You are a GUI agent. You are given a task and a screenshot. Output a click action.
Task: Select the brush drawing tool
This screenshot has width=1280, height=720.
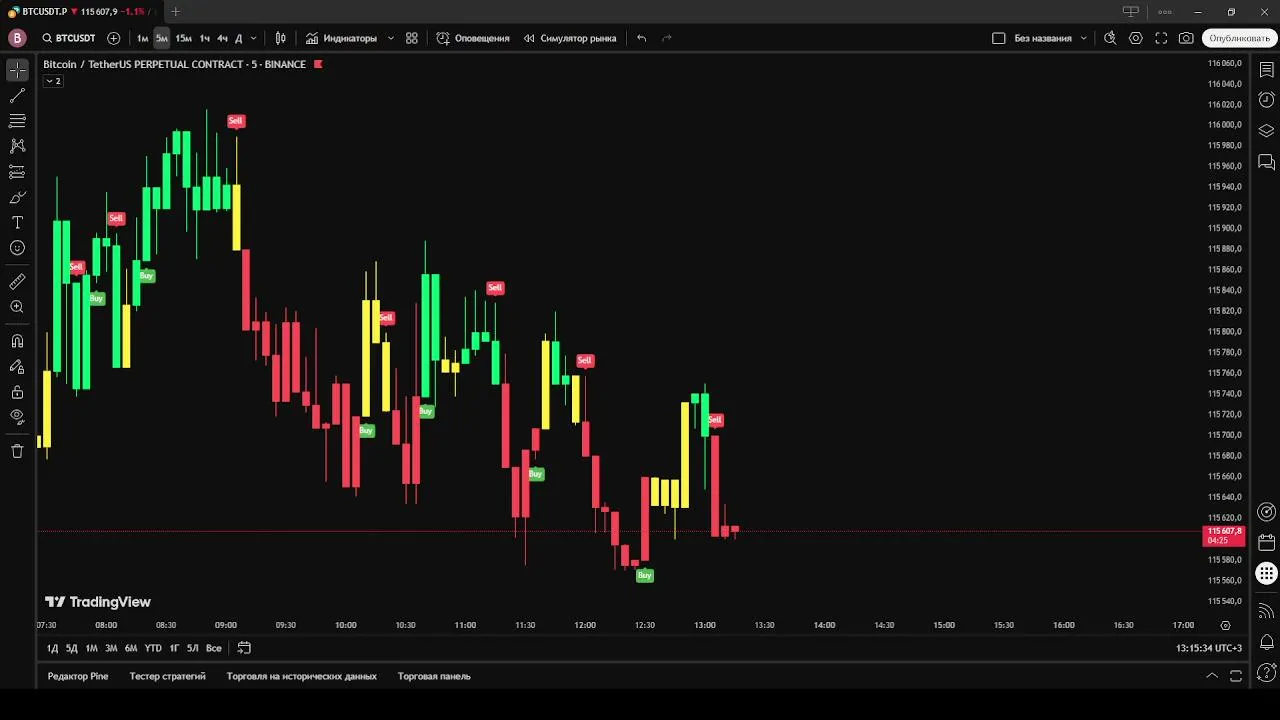[17, 197]
